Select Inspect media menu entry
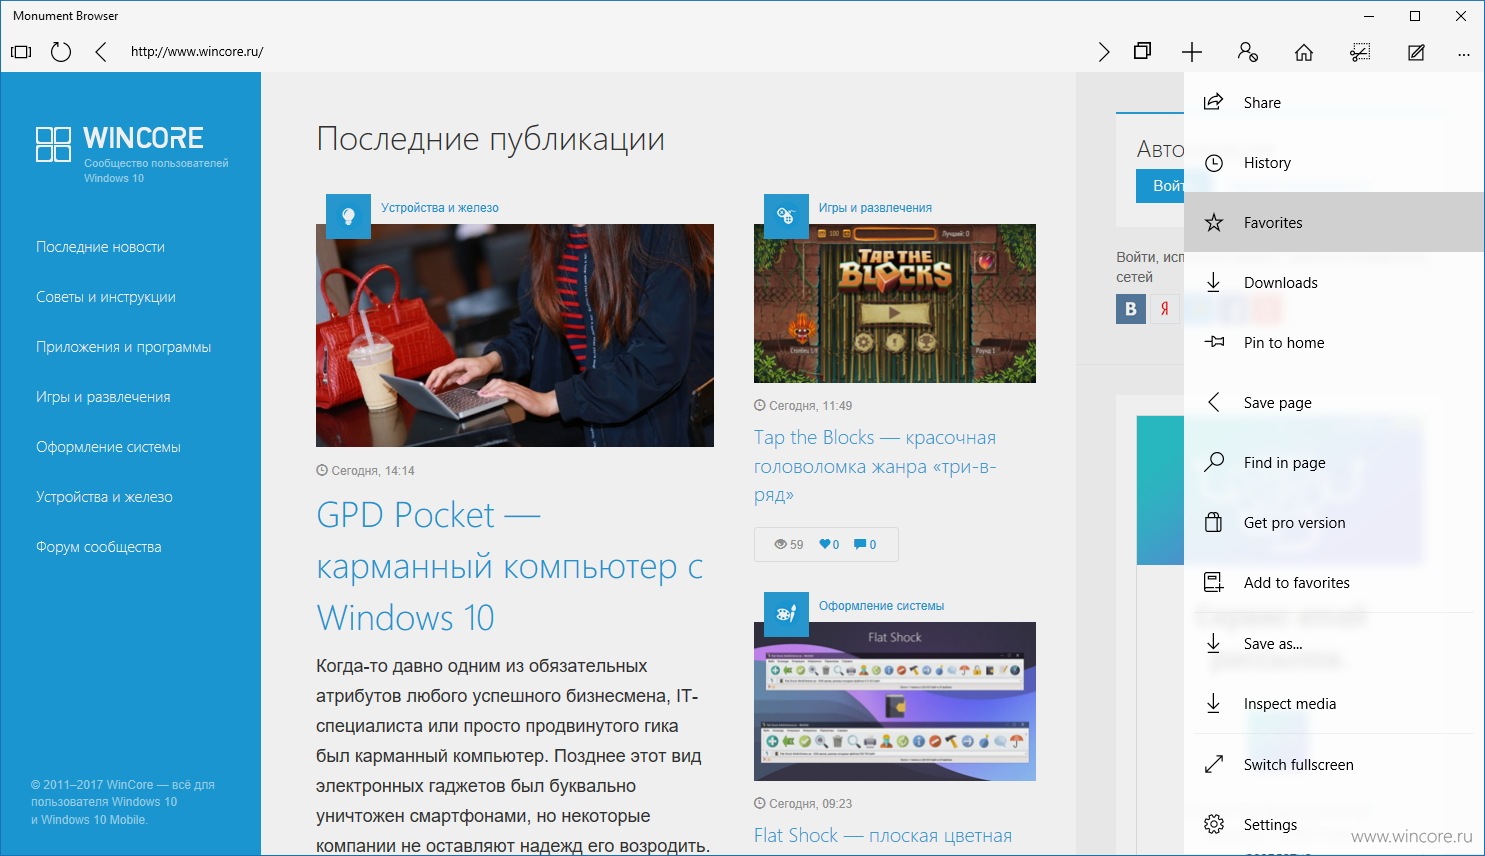 [1334, 703]
